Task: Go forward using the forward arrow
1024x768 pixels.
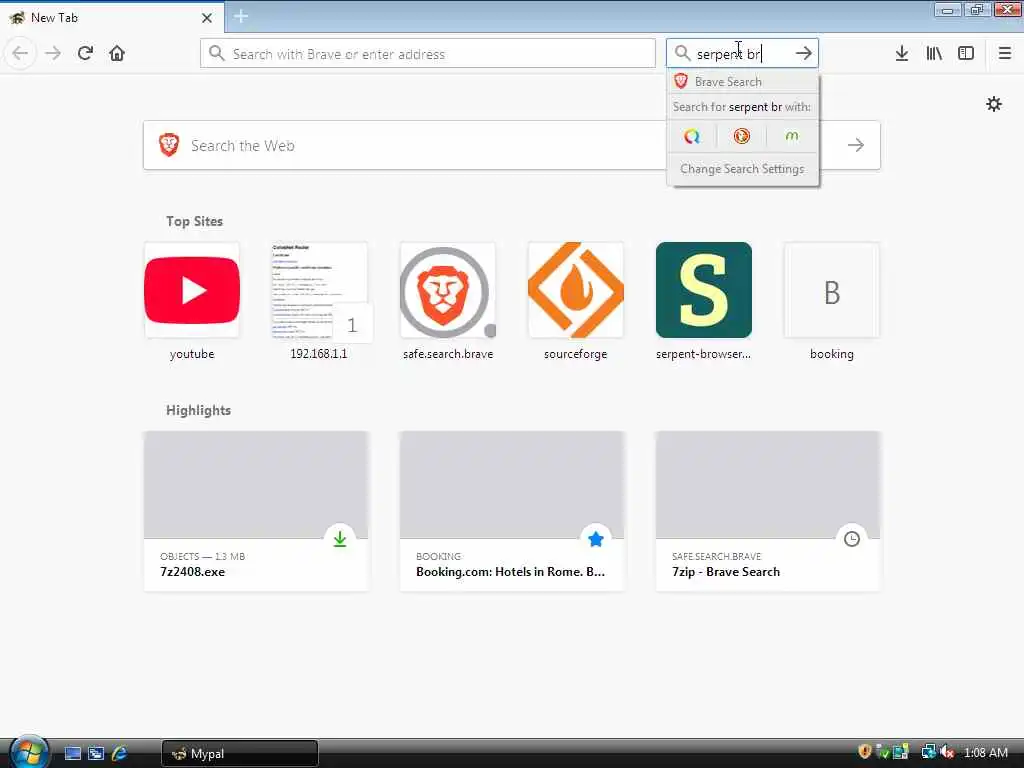Action: (53, 53)
